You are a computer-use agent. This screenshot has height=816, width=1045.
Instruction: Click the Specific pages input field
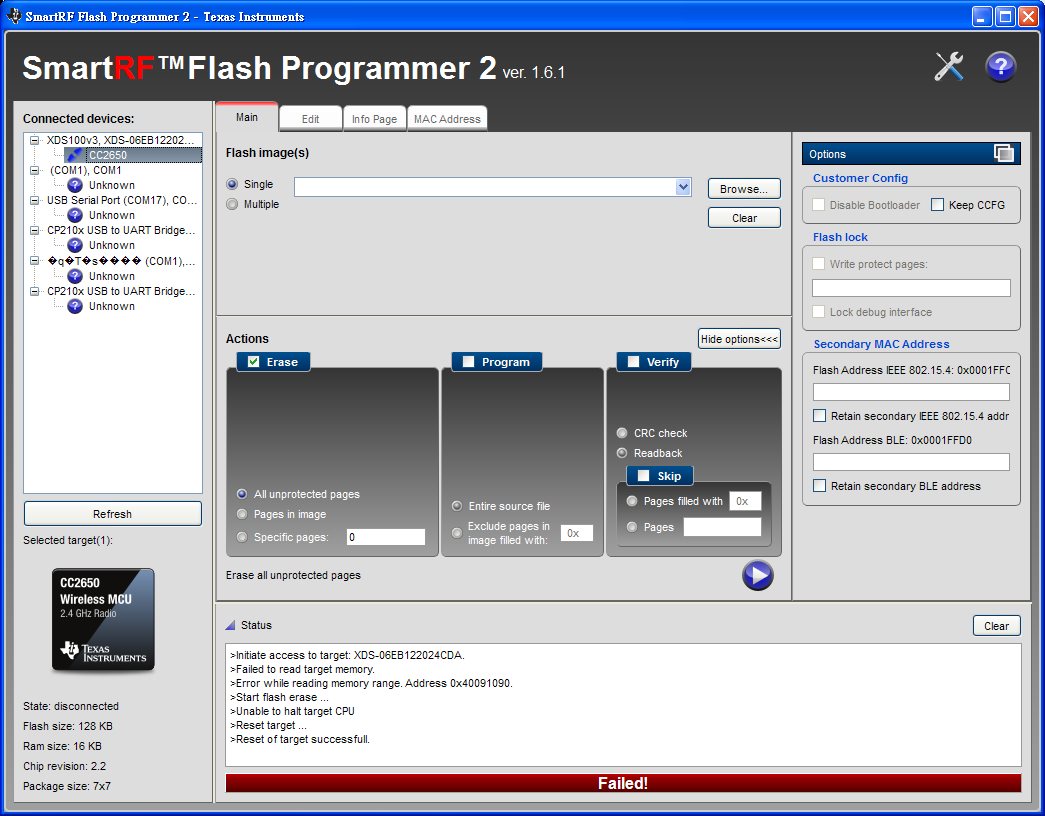point(385,537)
